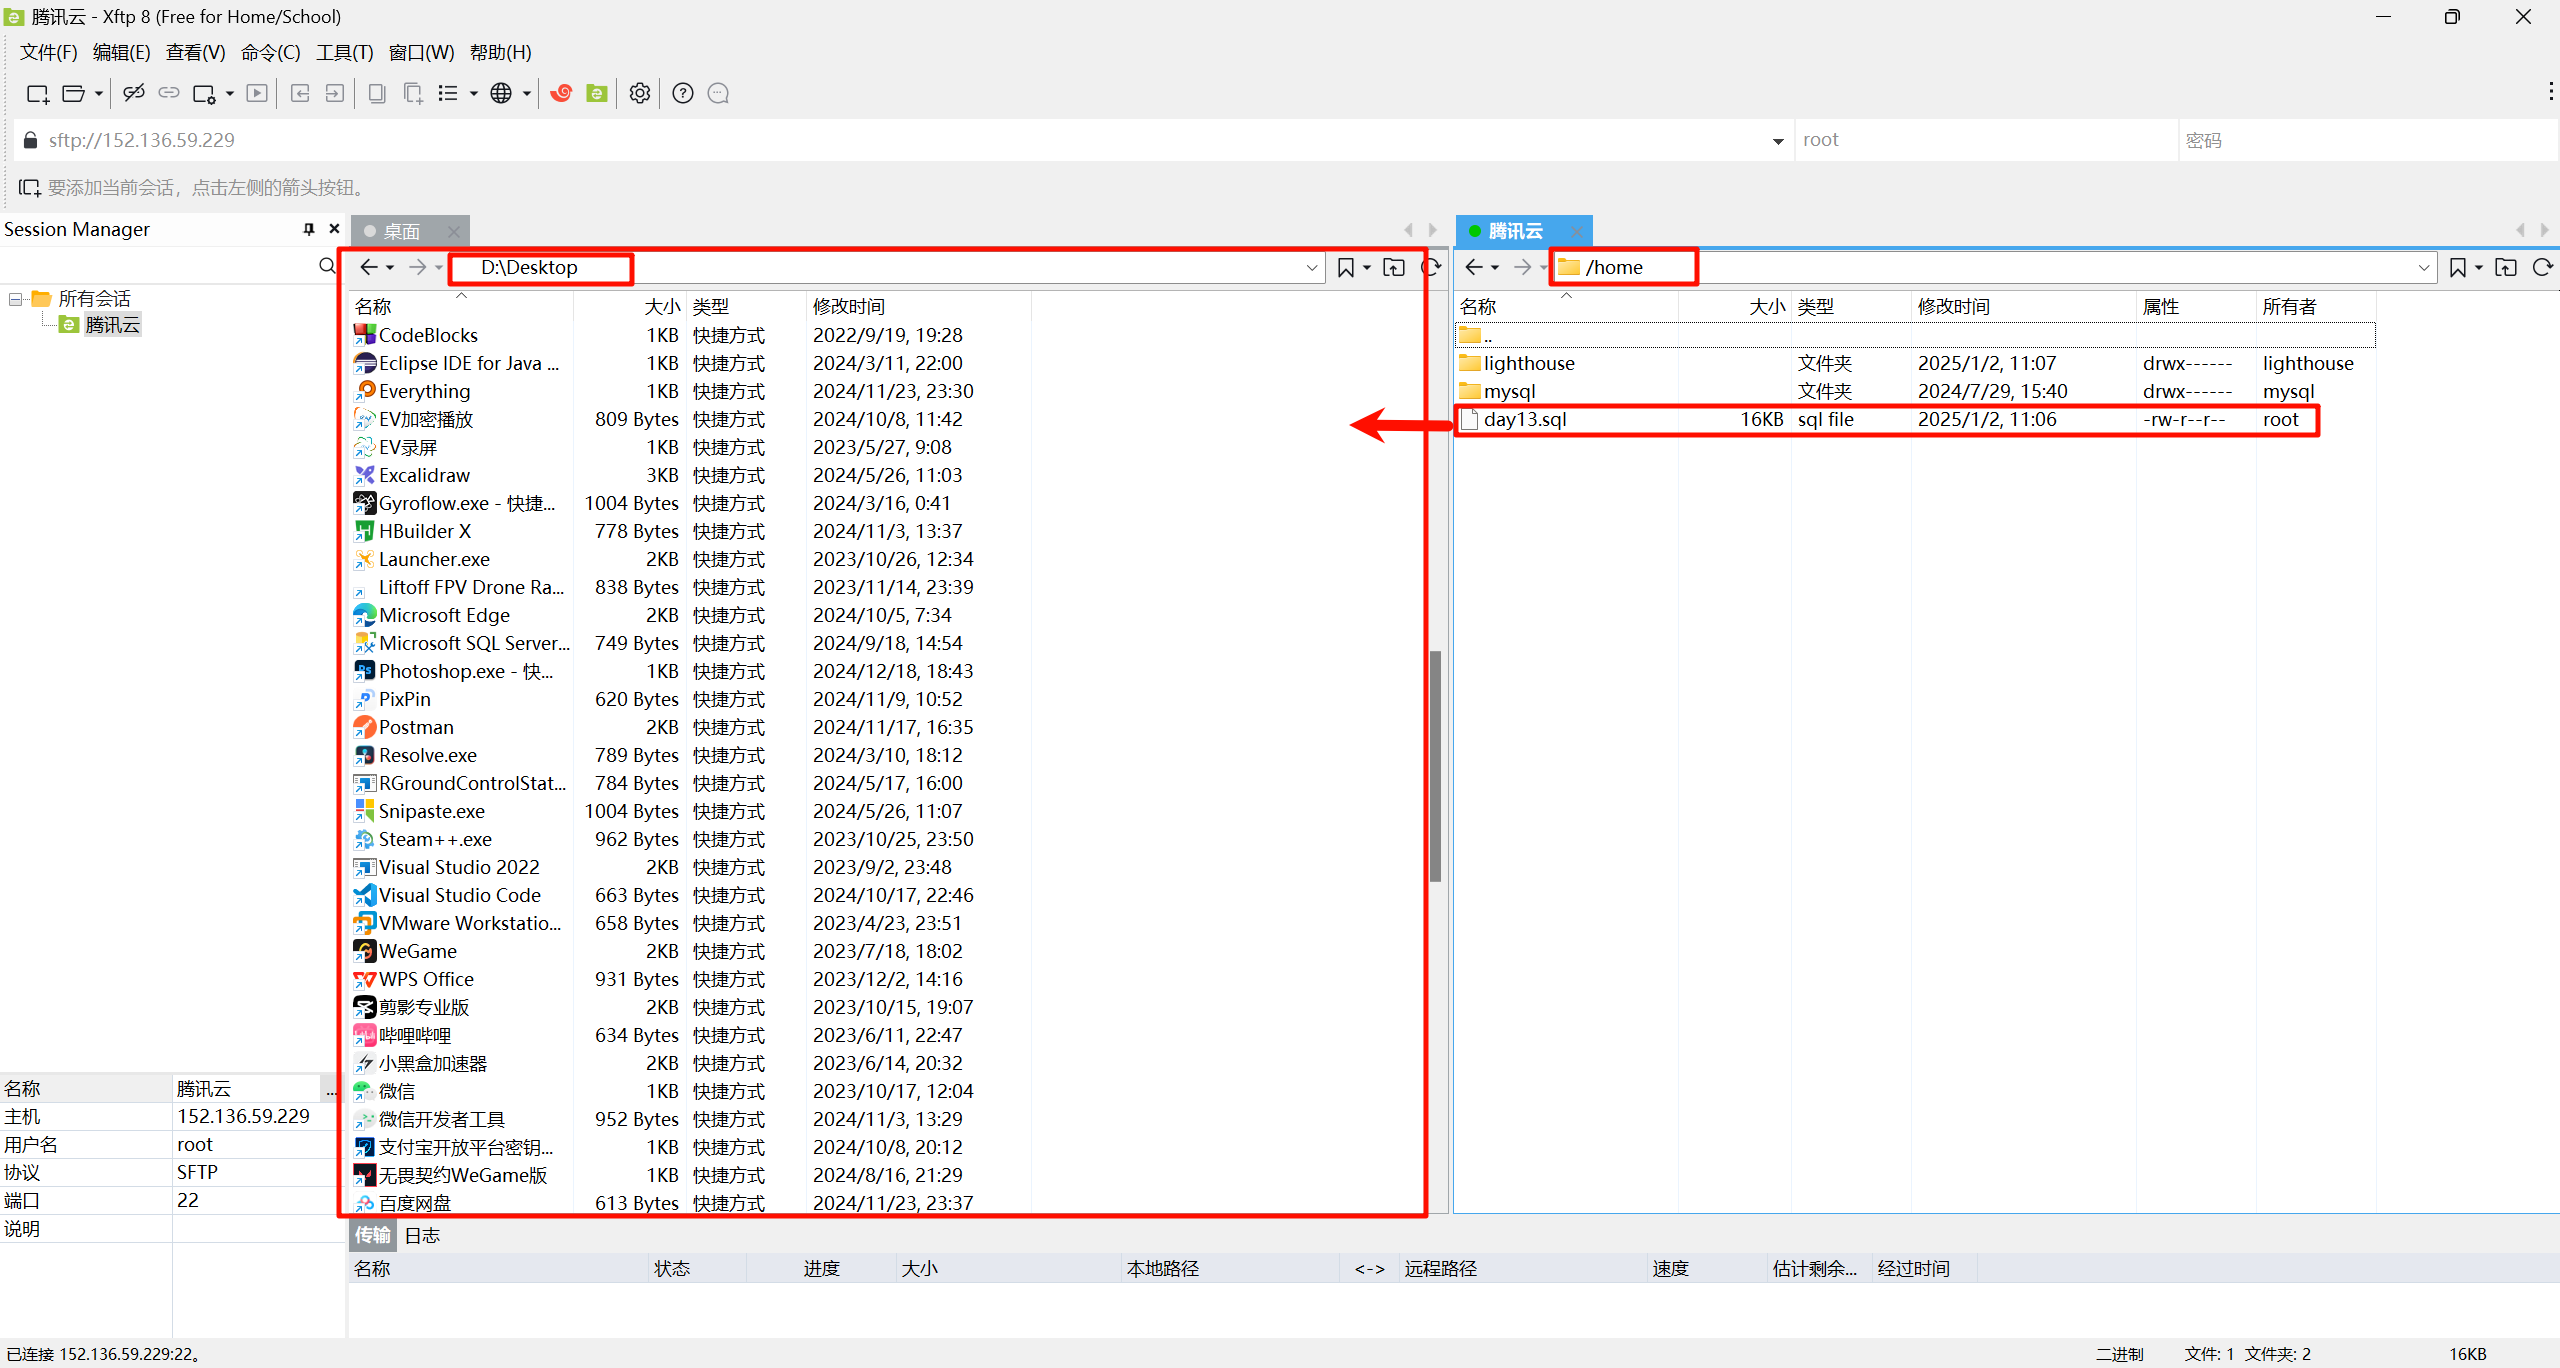Pin the Session Manager panel
Viewport: 2560px width, 1368px height.
309,229
